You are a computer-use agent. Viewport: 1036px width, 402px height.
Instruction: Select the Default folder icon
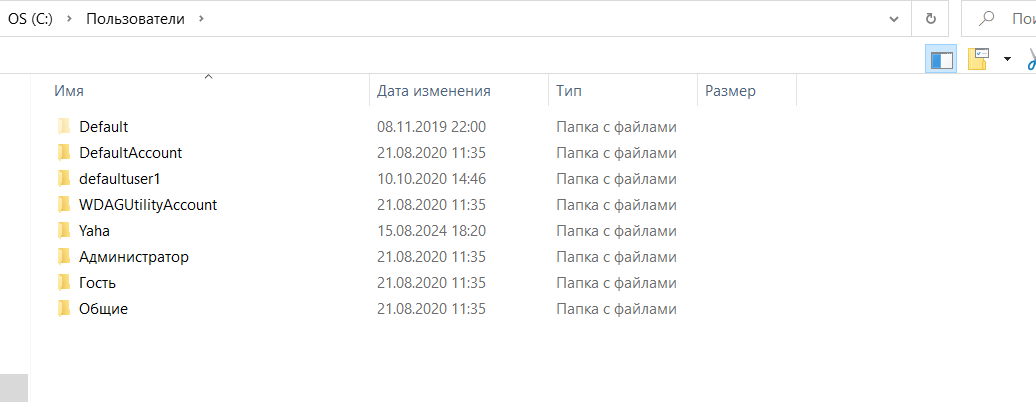(64, 126)
